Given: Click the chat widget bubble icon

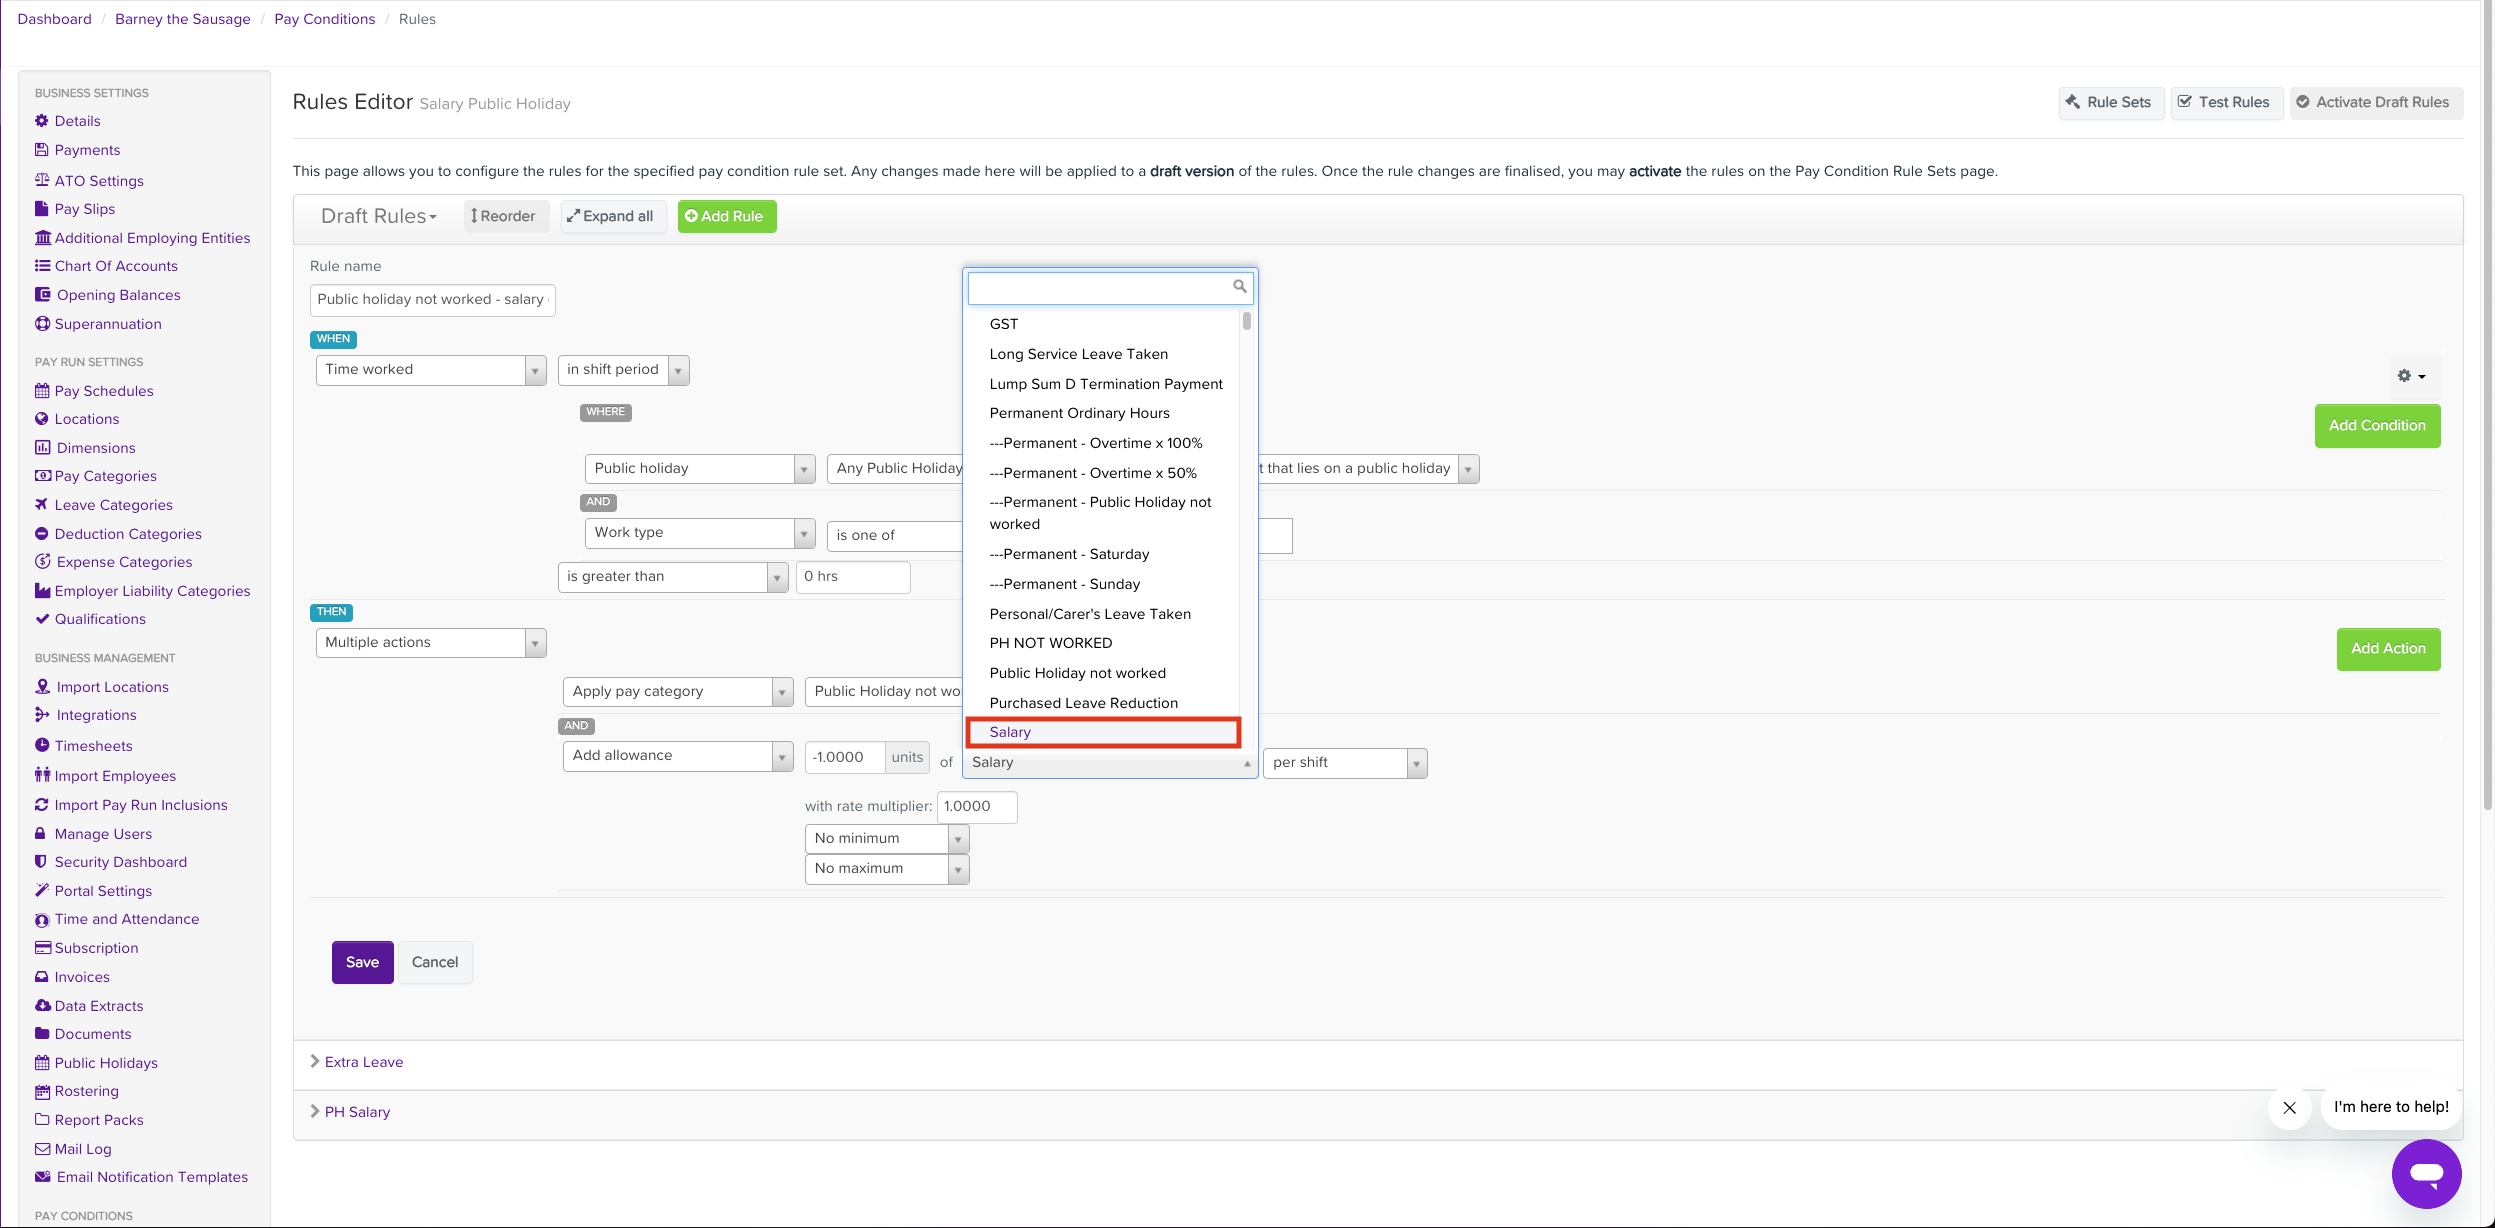Looking at the screenshot, I should (2426, 1173).
